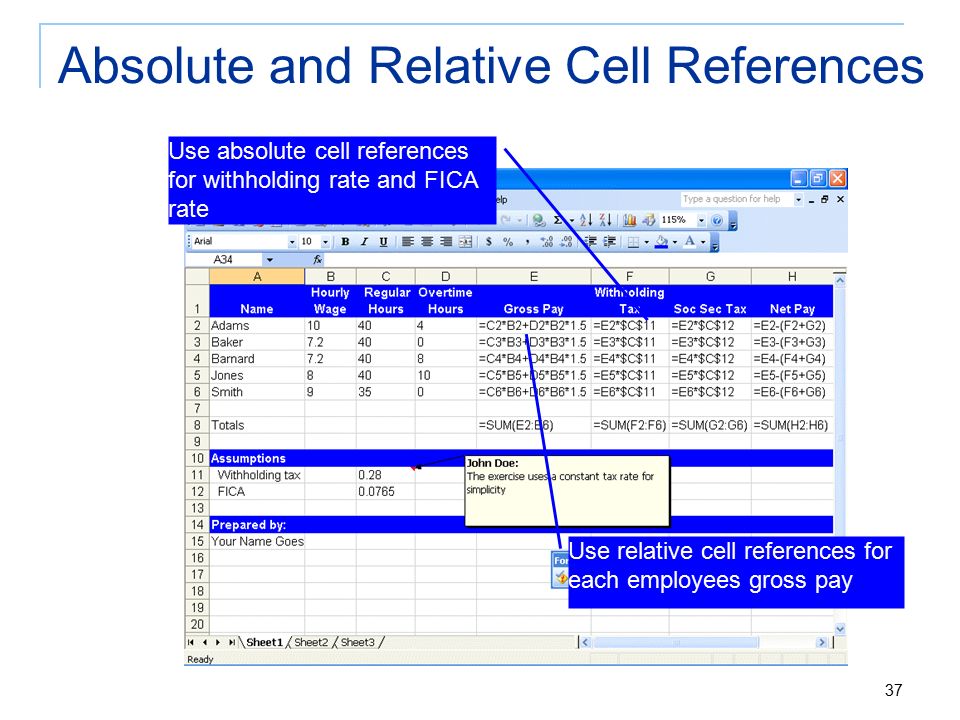Open Zoom 115% dropdown

(702, 220)
